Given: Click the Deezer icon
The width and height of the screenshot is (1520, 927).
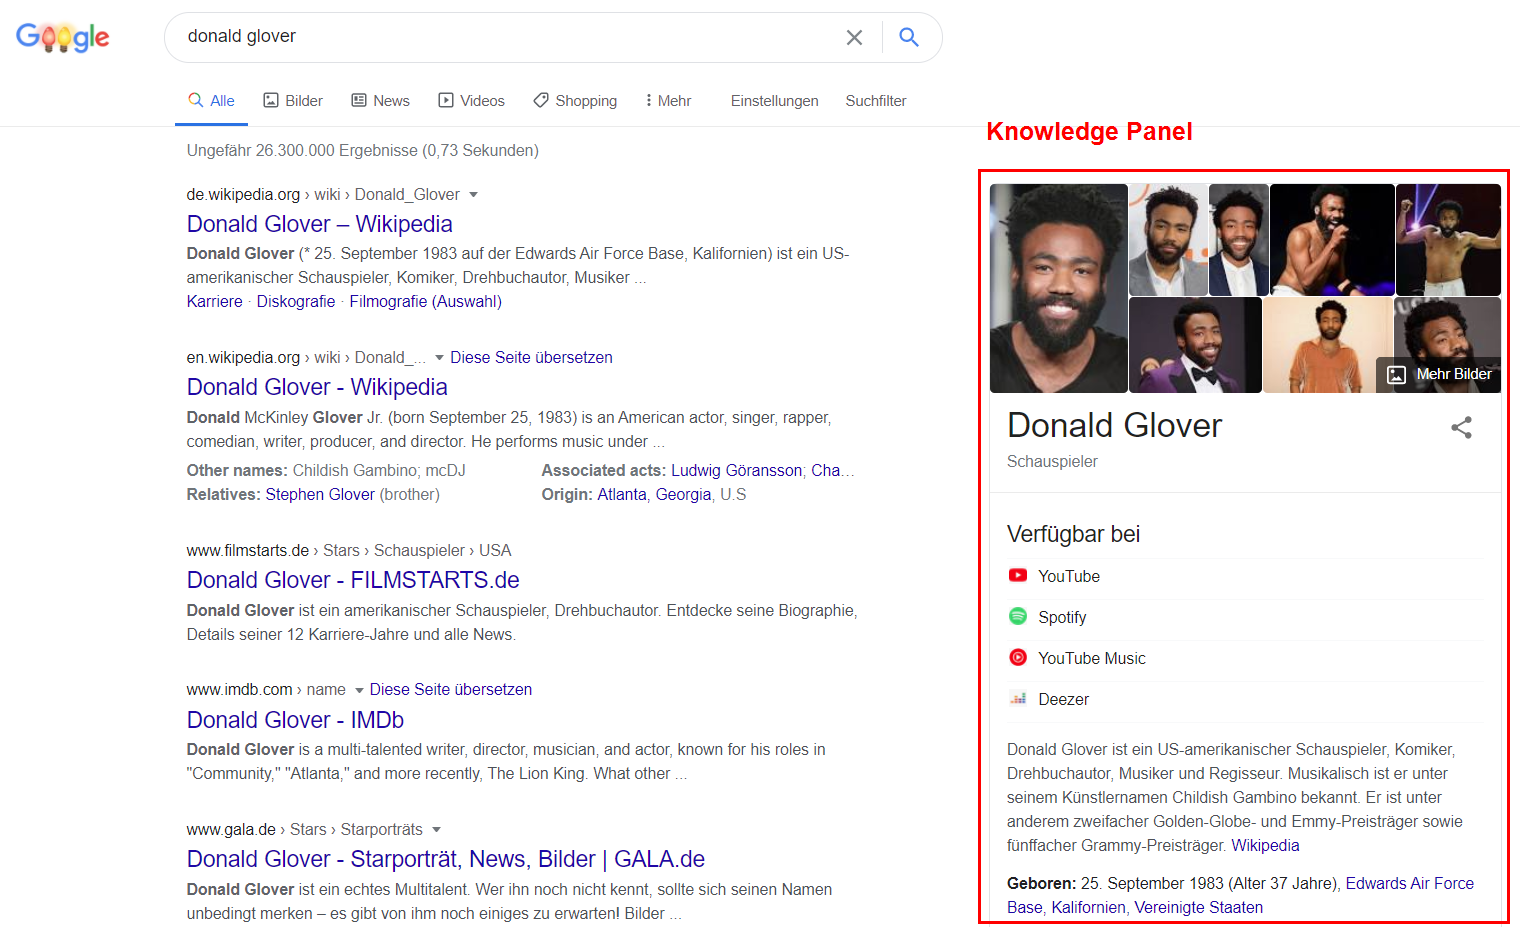Looking at the screenshot, I should tap(1018, 698).
